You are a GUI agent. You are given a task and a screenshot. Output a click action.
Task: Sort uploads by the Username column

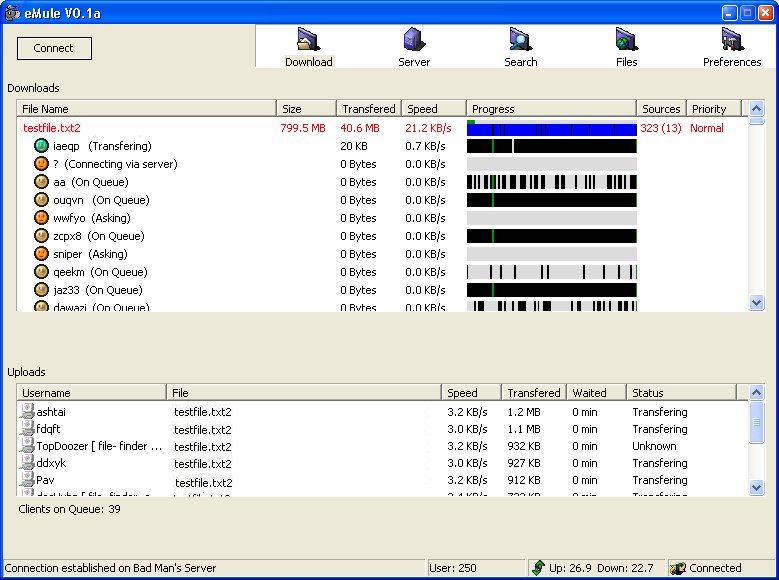91,393
